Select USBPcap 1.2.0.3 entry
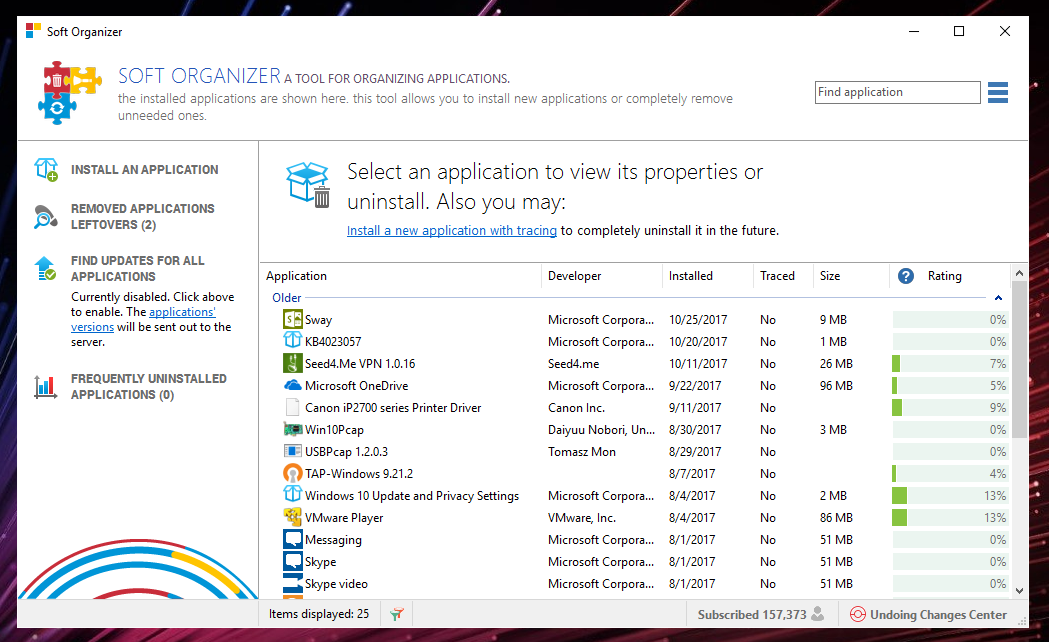The image size is (1049, 642). [347, 452]
